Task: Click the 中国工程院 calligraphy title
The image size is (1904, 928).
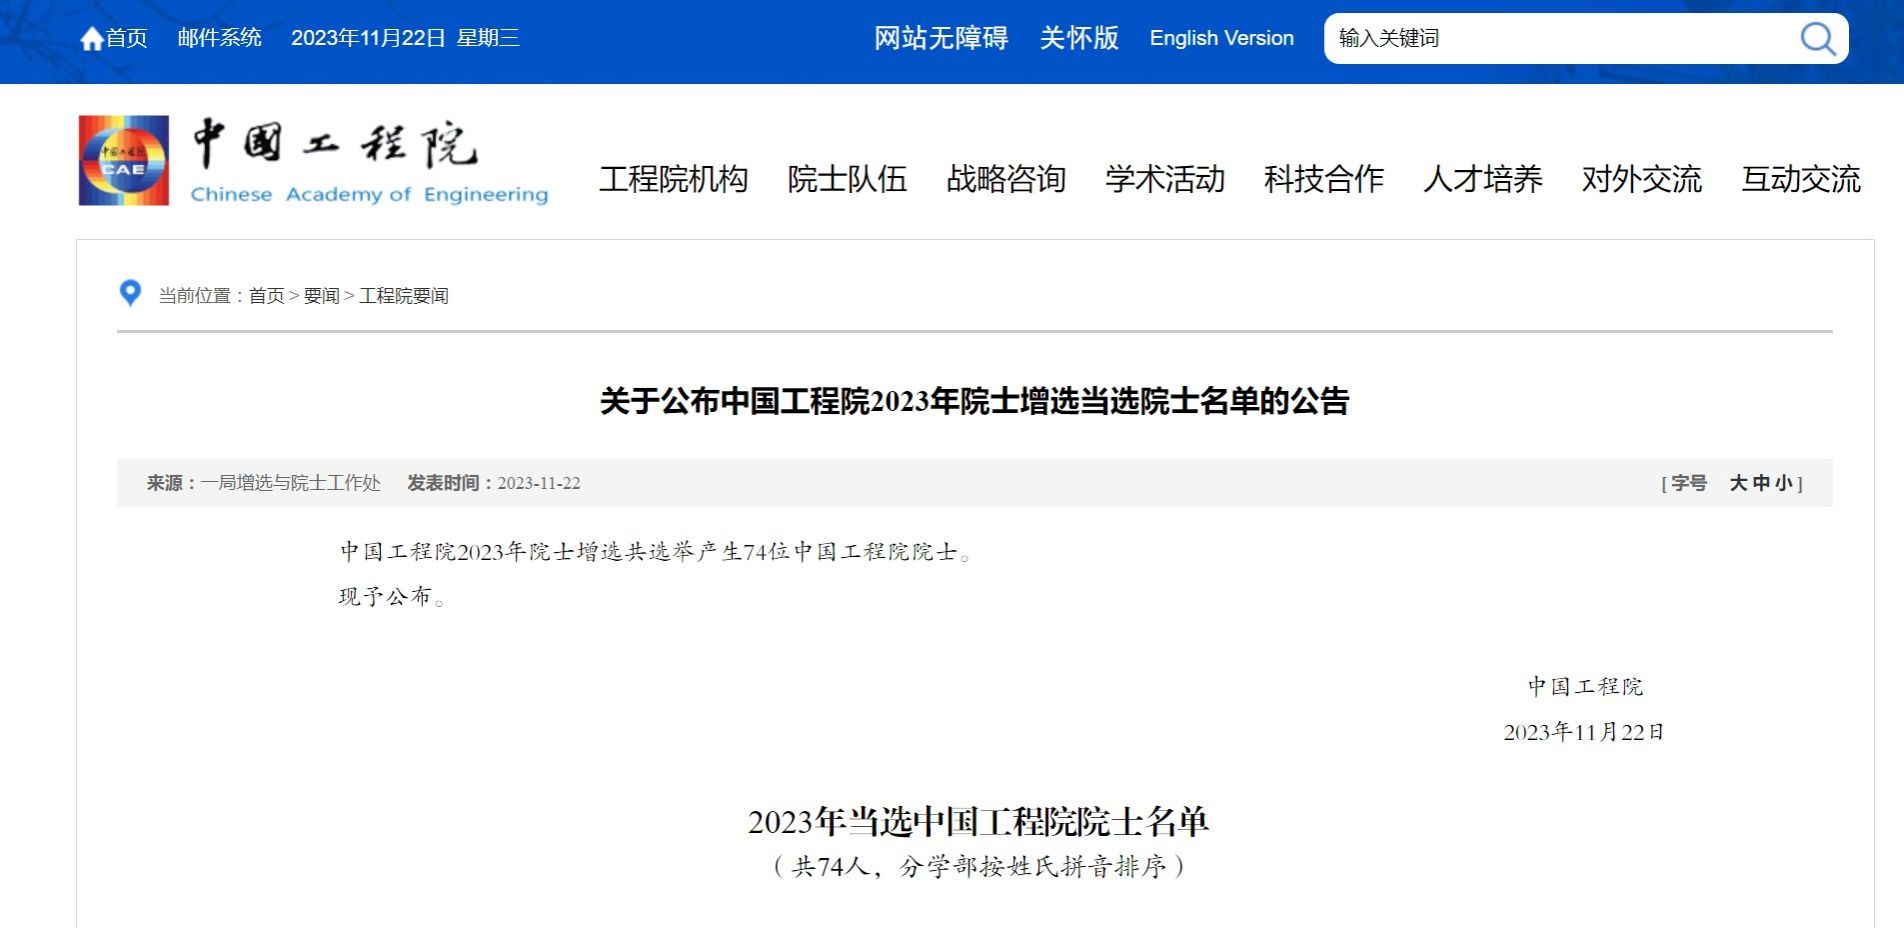Action: pos(335,143)
